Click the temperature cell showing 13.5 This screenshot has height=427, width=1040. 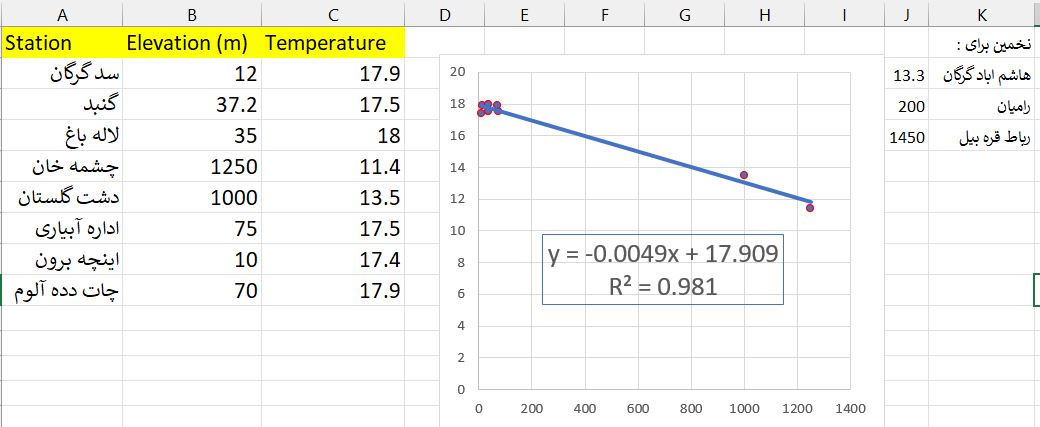pos(334,198)
